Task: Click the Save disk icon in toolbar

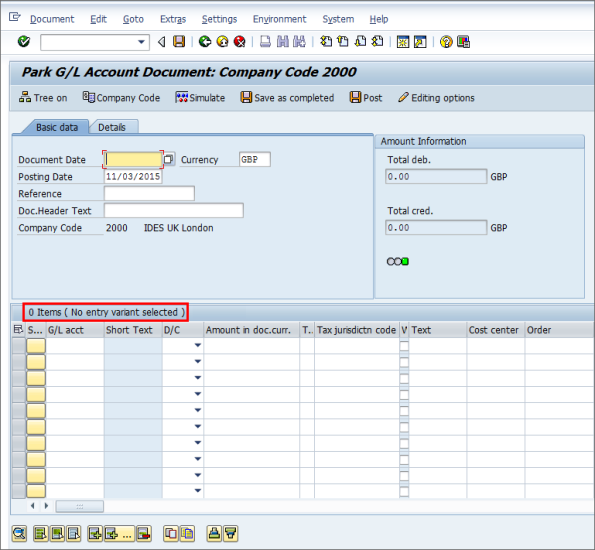Action: tap(179, 41)
